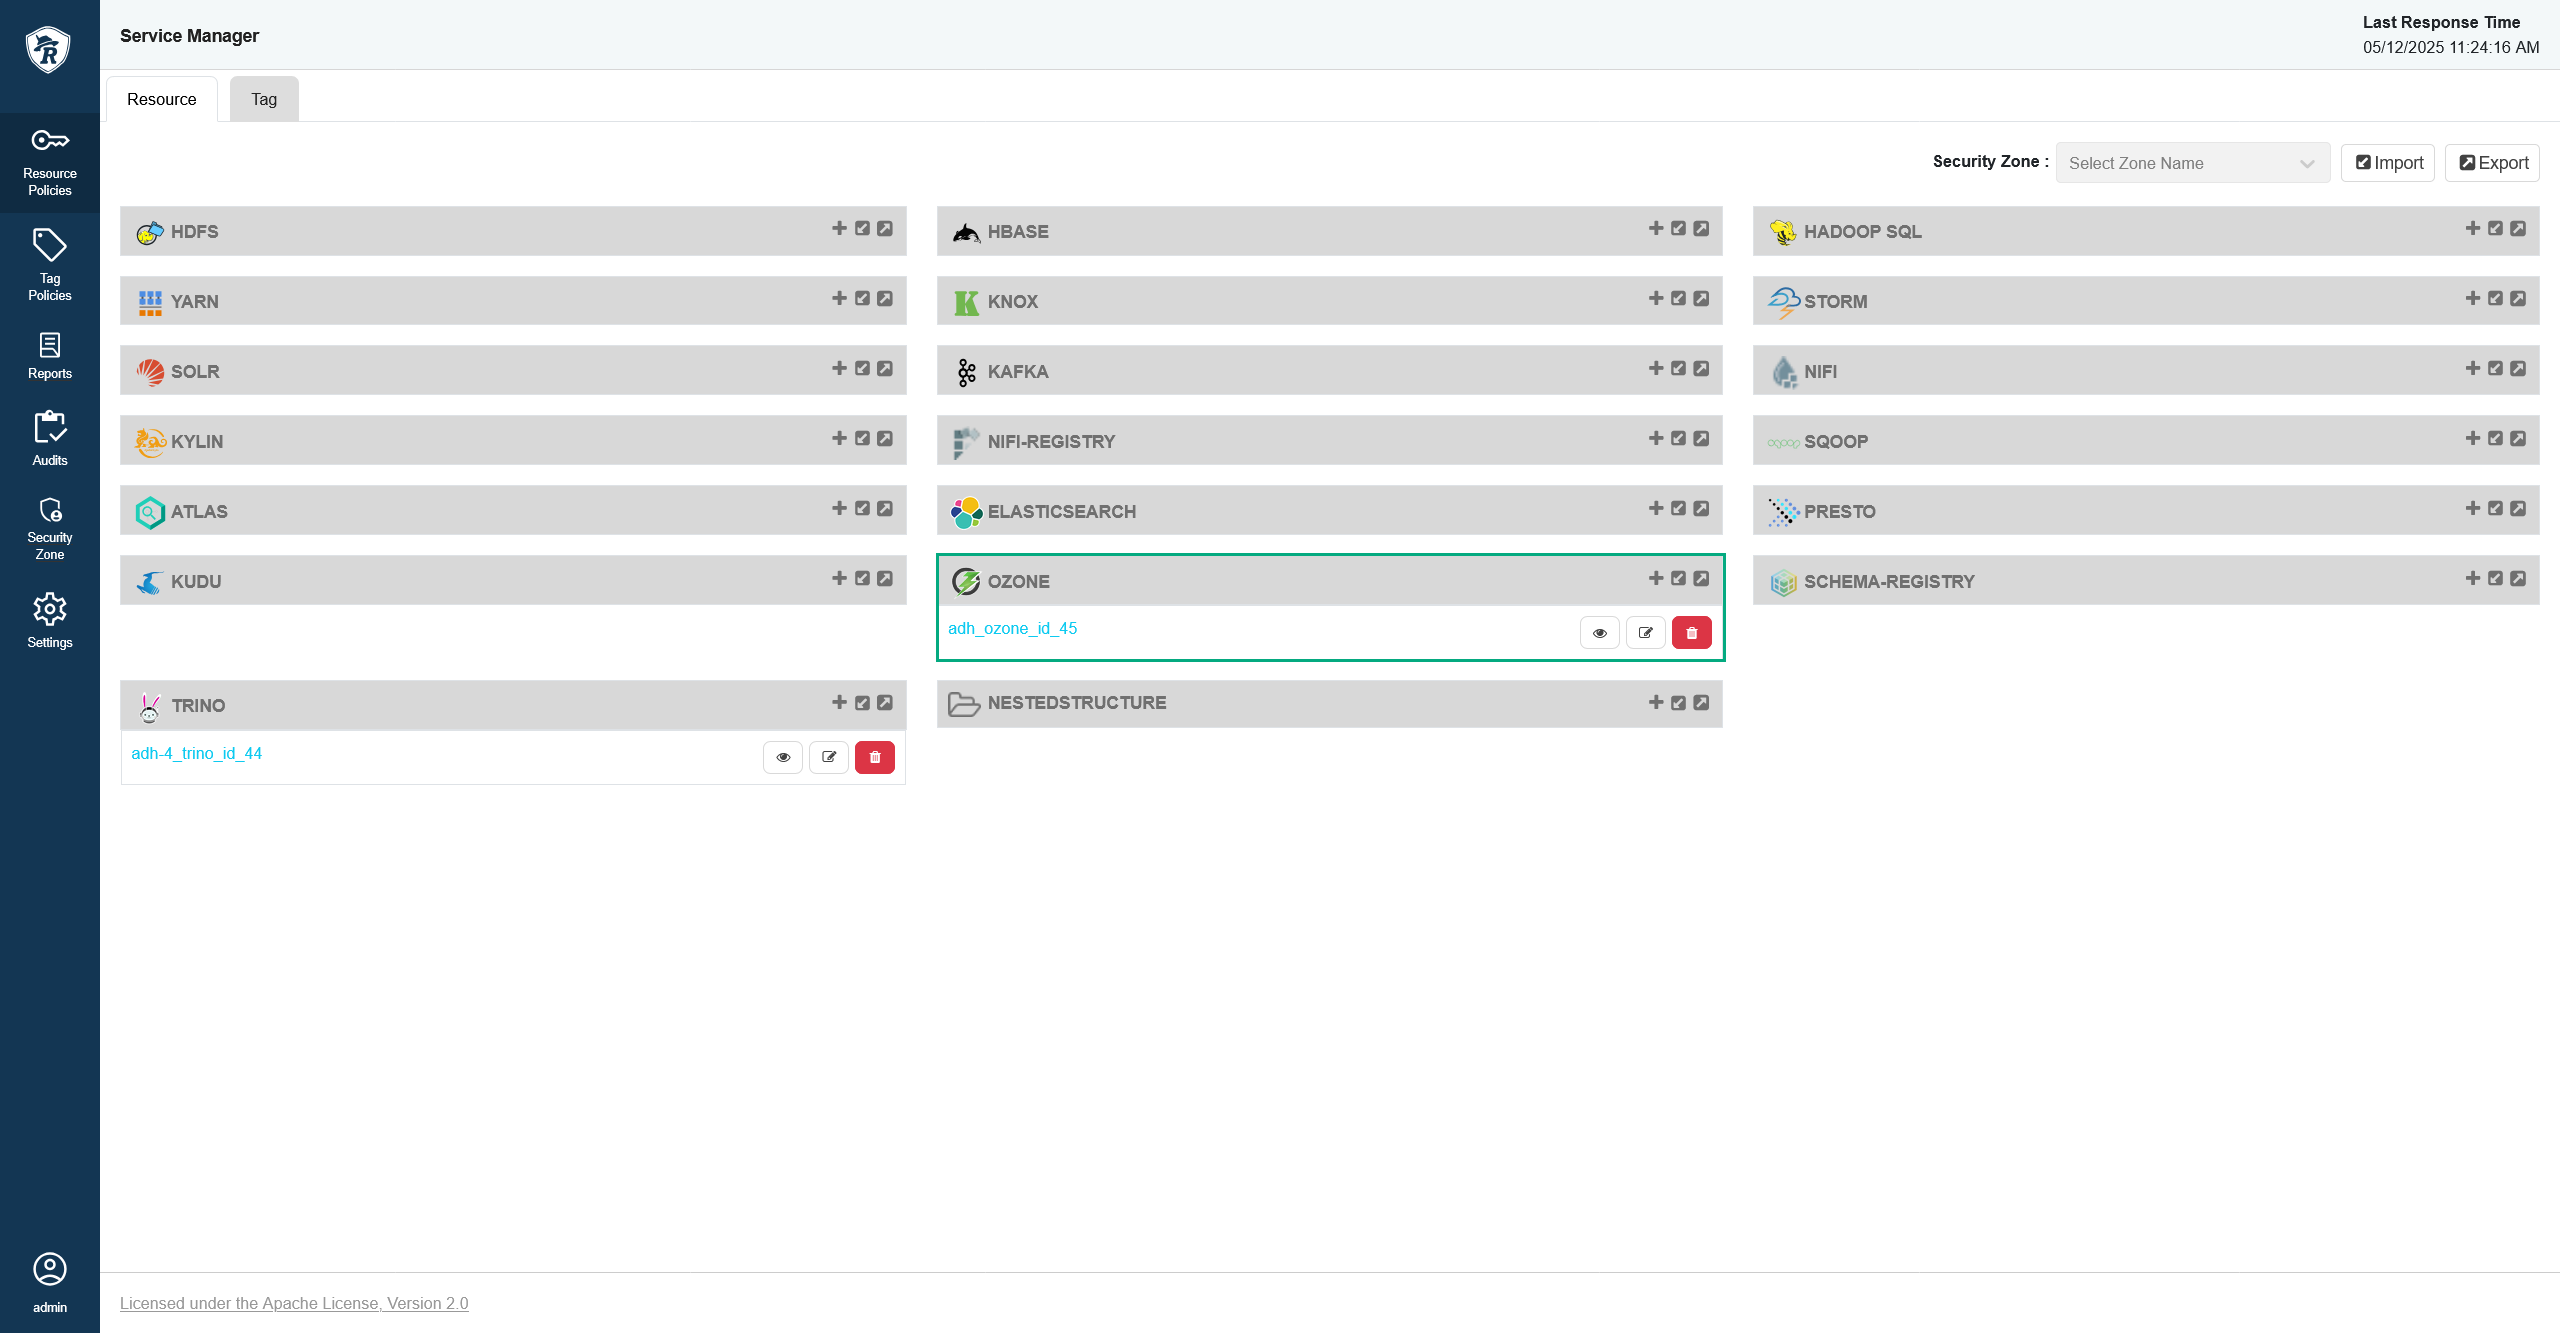Add a new KUDU service
Screen dimensions: 2560x1333
tap(839, 579)
